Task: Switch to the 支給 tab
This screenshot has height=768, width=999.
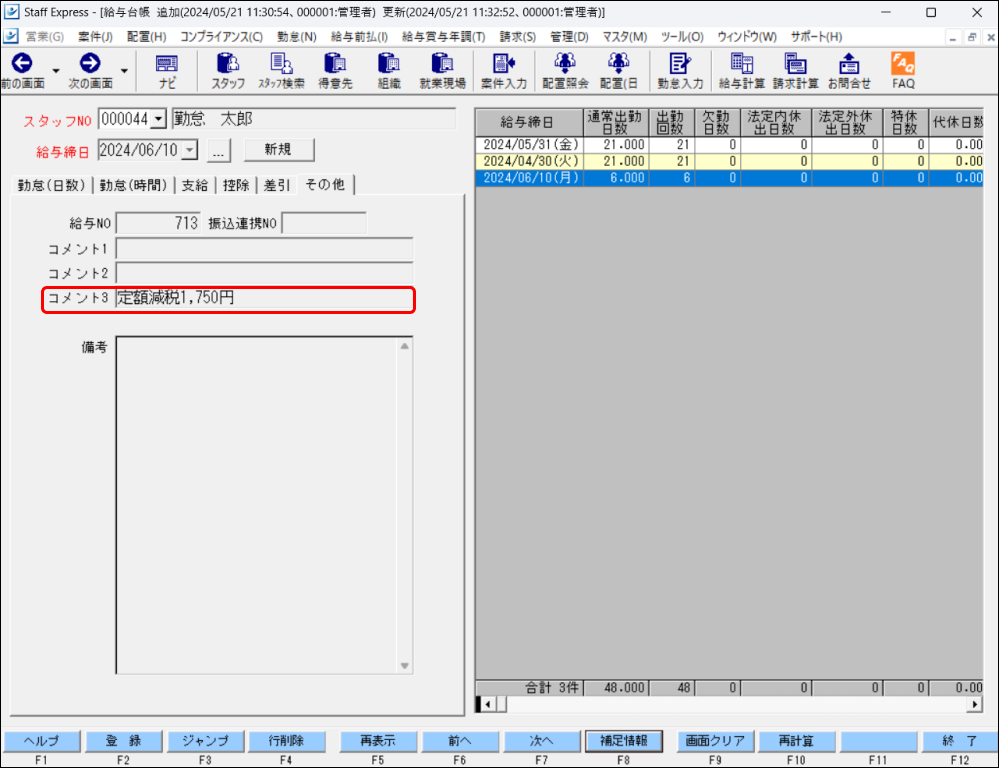Action: [x=195, y=185]
